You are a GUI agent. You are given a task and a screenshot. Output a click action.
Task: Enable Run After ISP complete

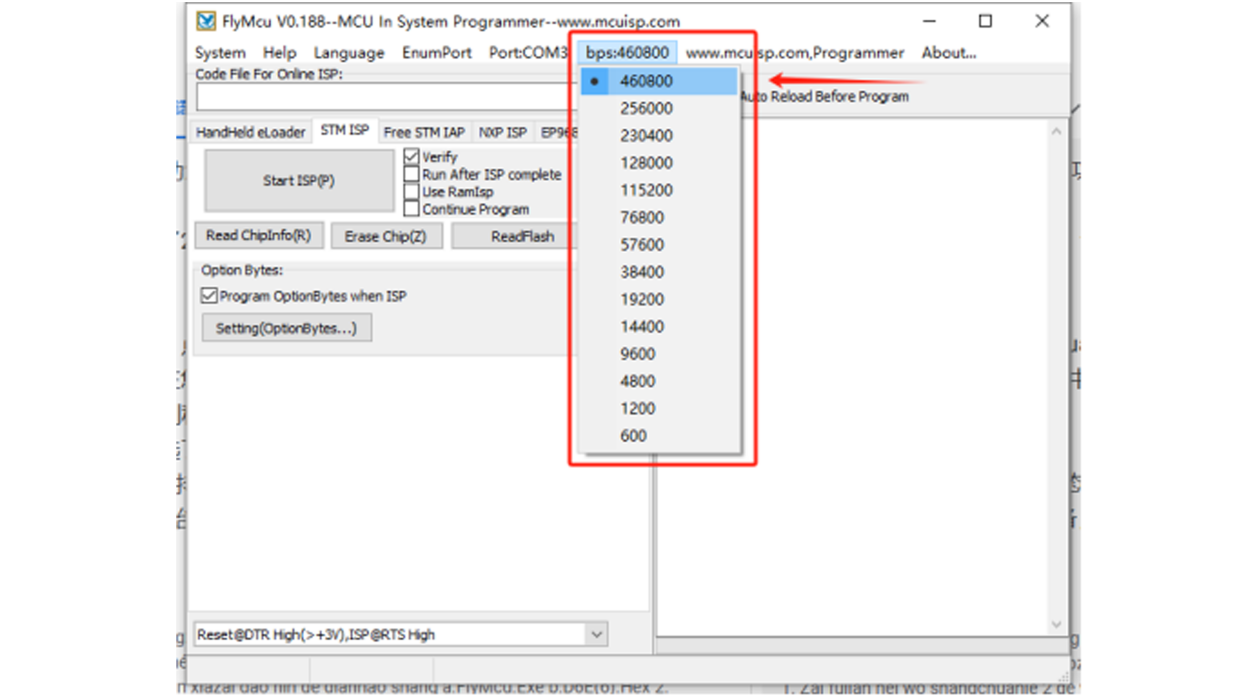(411, 174)
